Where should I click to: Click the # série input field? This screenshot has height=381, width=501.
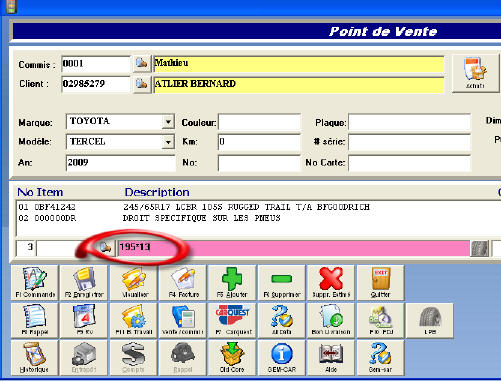(x=410, y=142)
